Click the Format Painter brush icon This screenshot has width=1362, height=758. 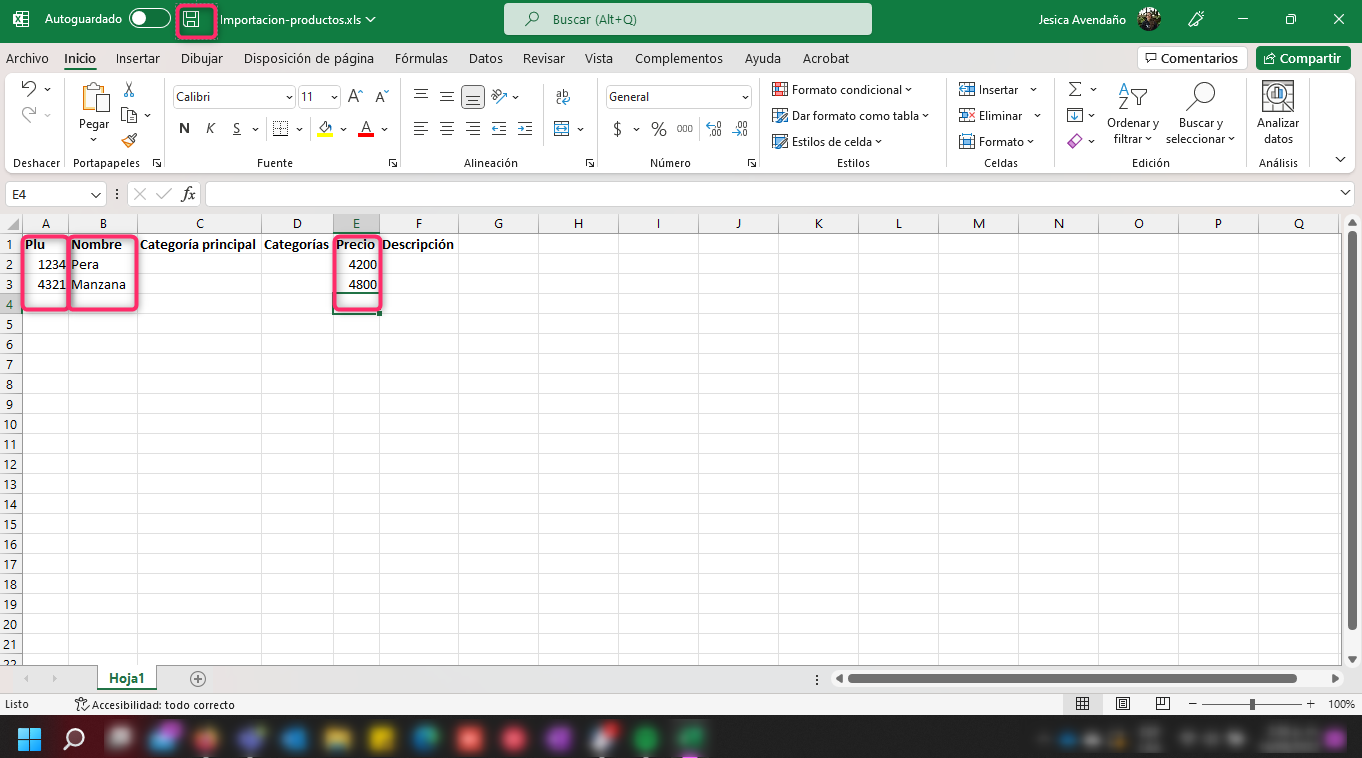129,141
